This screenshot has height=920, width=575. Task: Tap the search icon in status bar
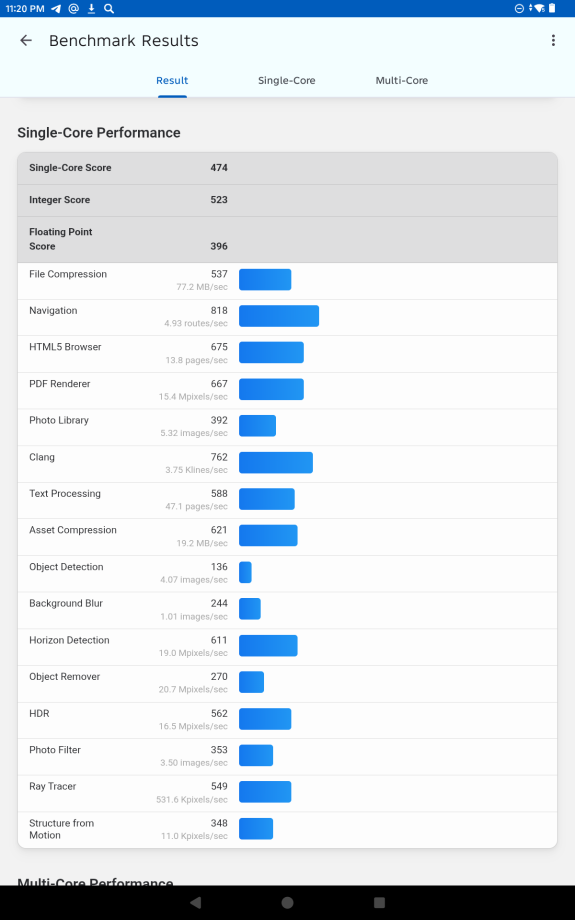[x=109, y=8]
